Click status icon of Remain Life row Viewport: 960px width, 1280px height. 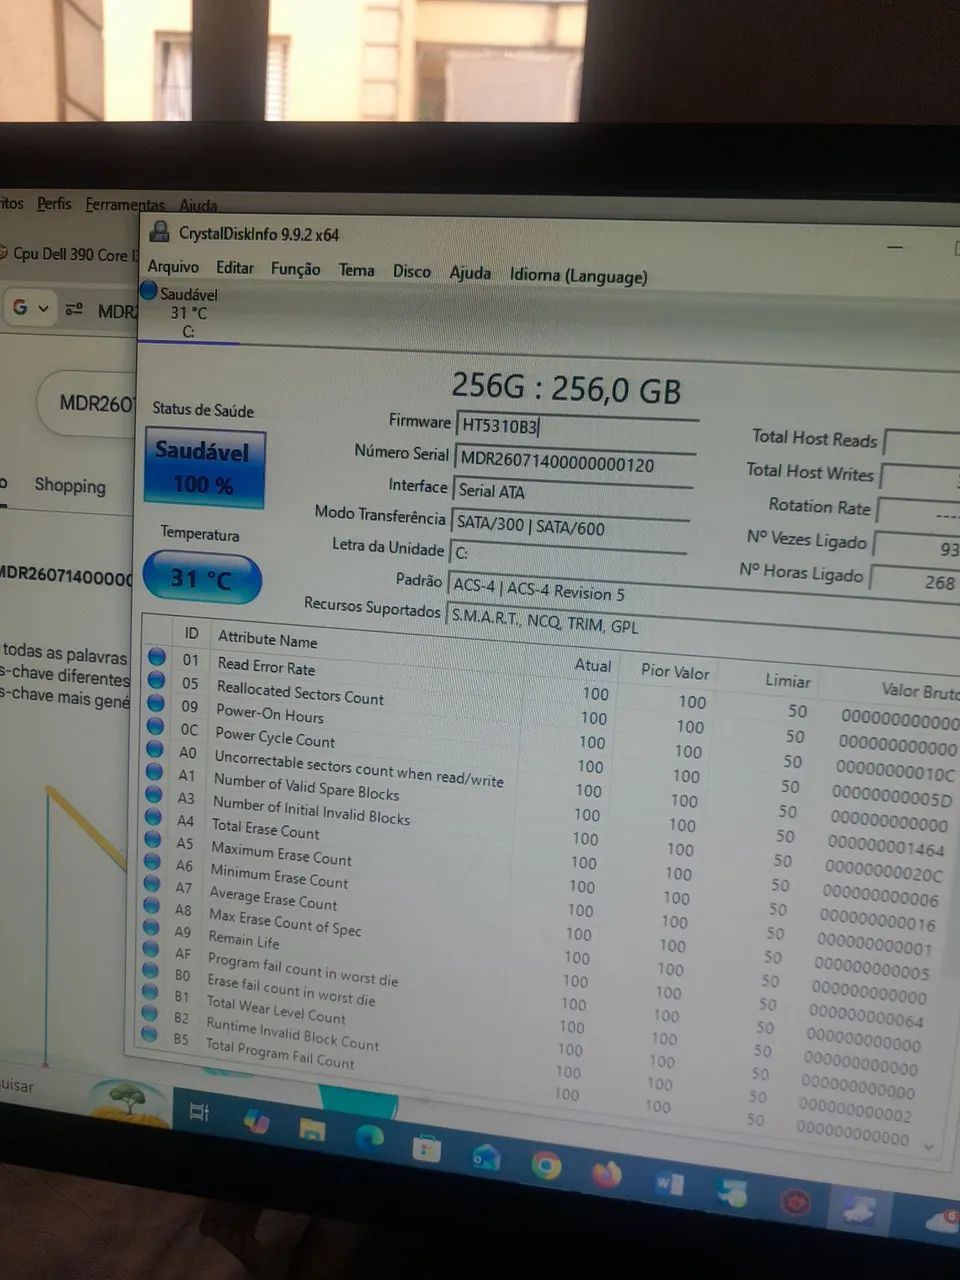pos(151,927)
